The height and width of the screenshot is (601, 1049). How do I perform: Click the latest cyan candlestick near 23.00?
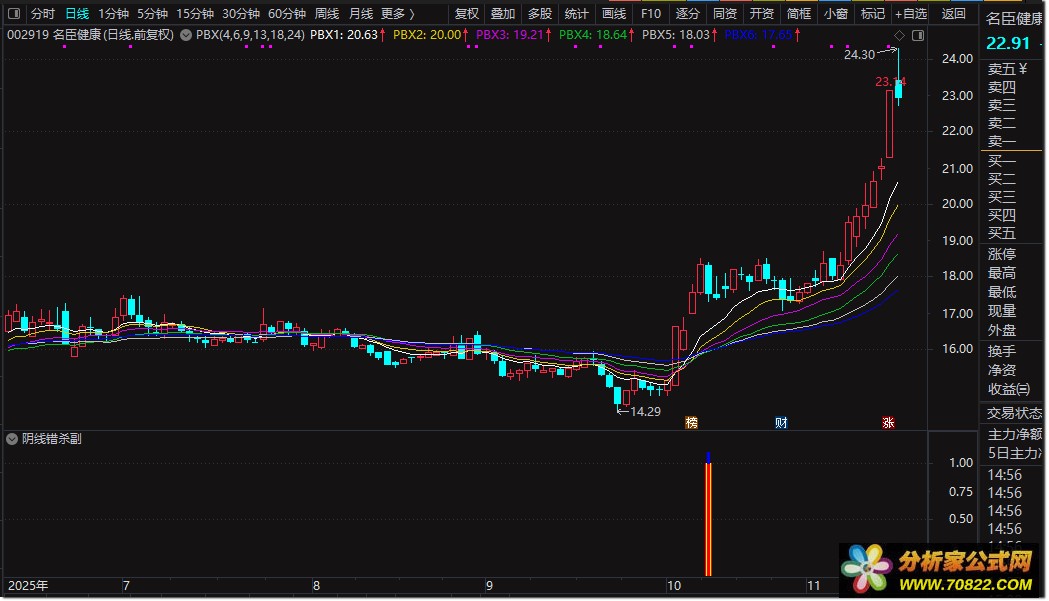(x=898, y=89)
